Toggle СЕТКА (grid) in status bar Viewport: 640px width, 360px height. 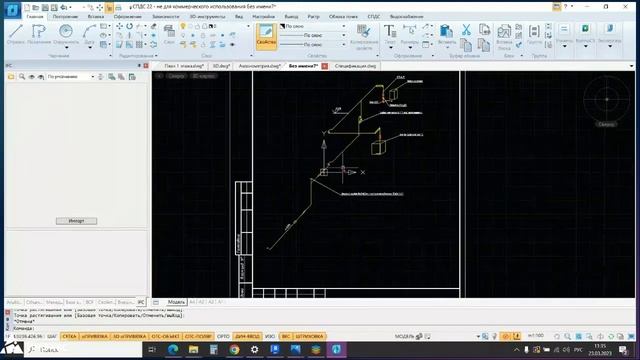coord(69,336)
